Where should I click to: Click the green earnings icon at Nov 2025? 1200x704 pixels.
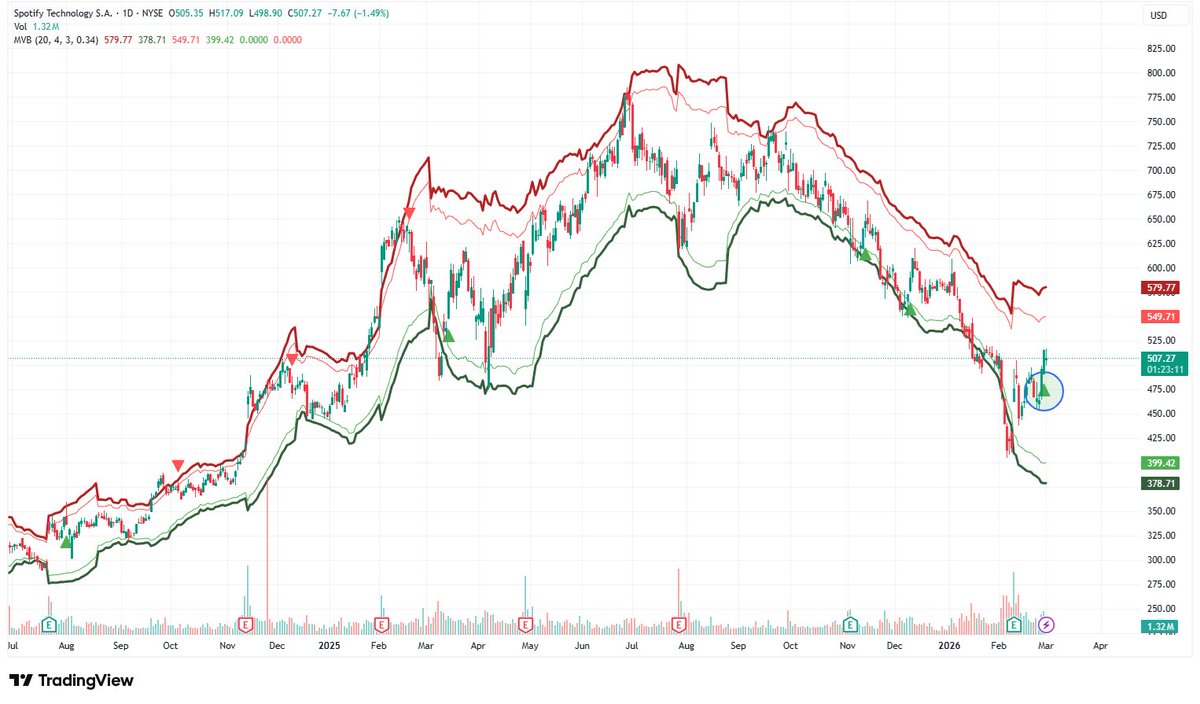(849, 625)
